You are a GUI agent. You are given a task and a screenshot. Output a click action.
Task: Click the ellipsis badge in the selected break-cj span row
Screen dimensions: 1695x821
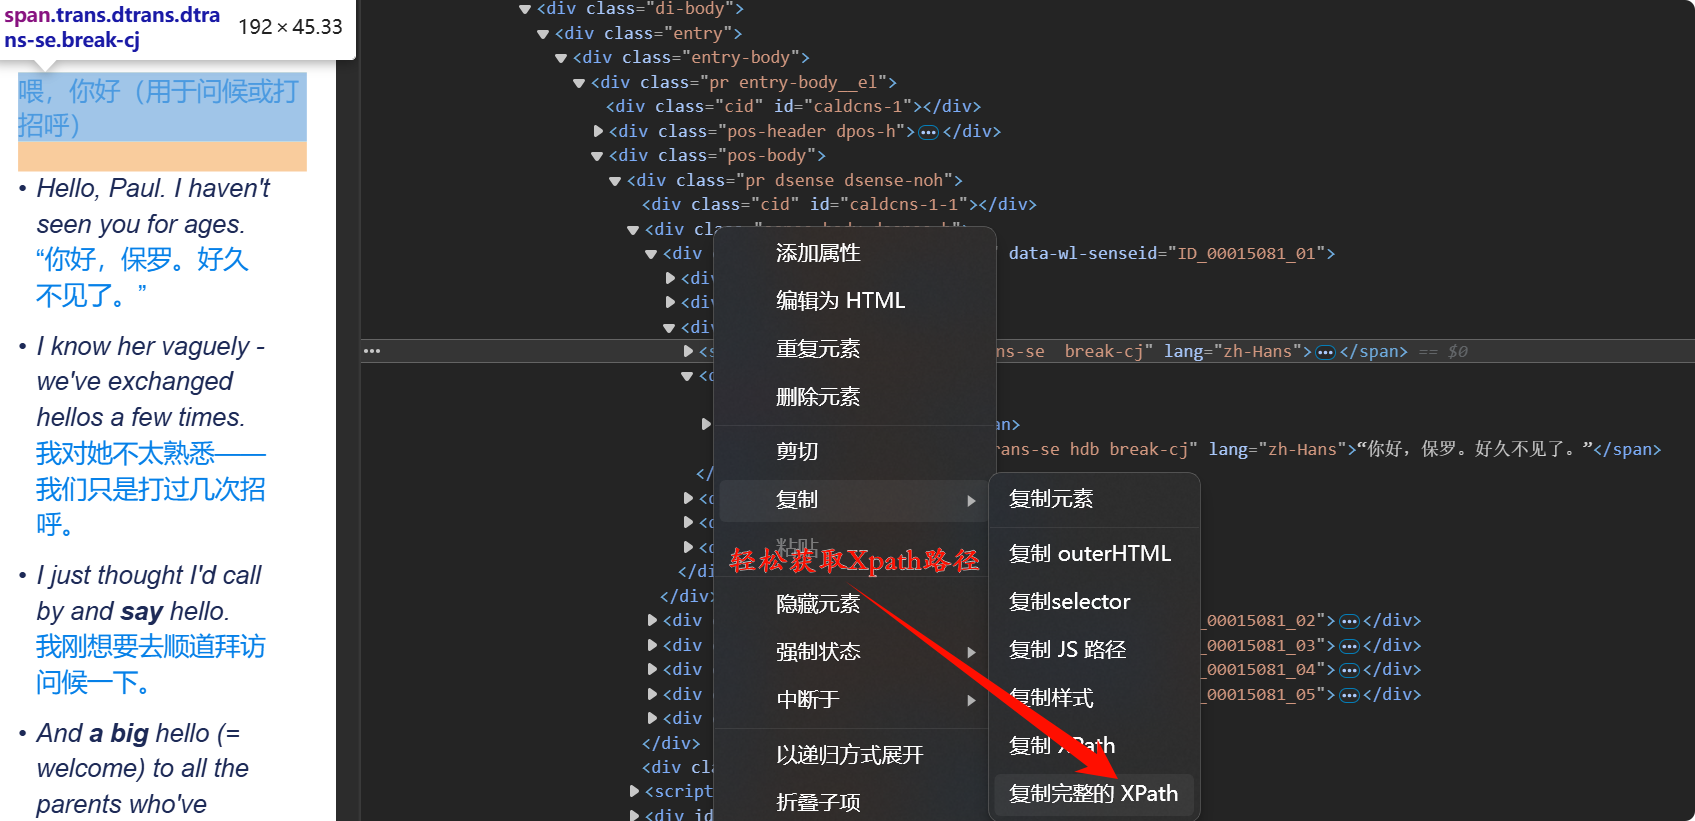pos(1325,352)
